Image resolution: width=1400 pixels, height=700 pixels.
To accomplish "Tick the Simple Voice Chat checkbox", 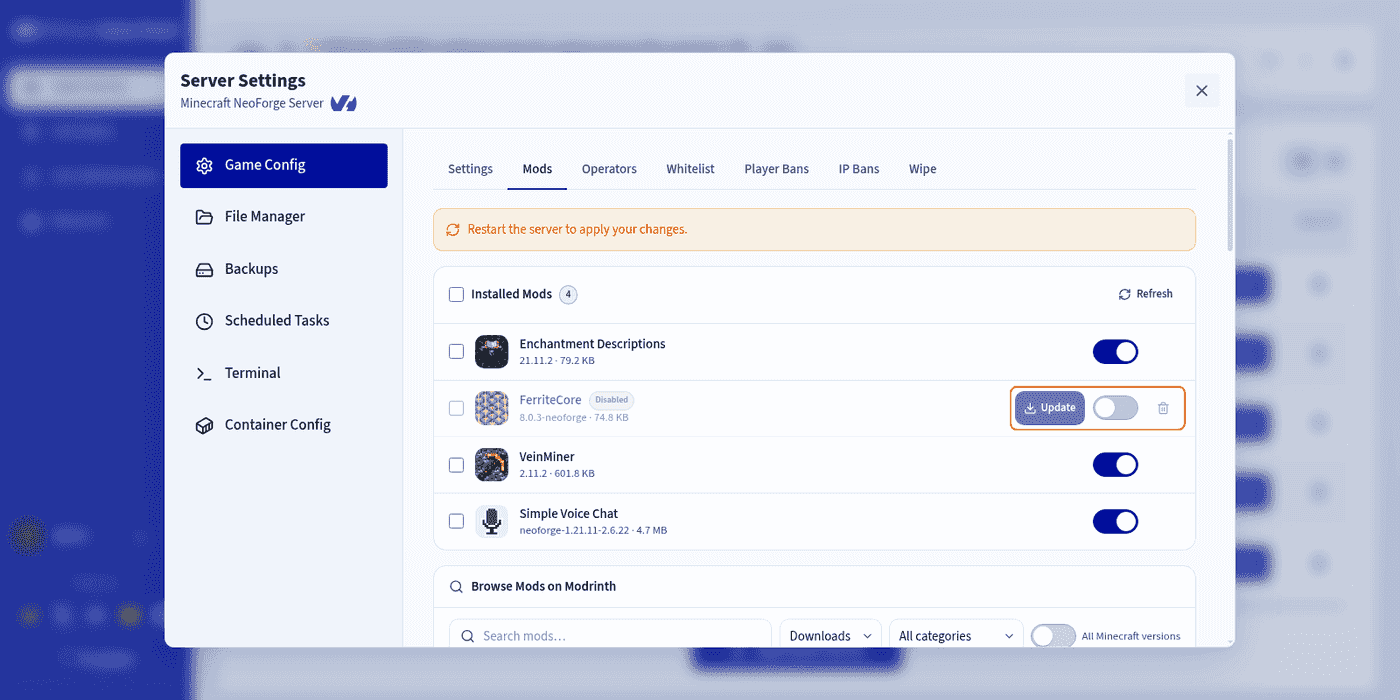I will [456, 521].
